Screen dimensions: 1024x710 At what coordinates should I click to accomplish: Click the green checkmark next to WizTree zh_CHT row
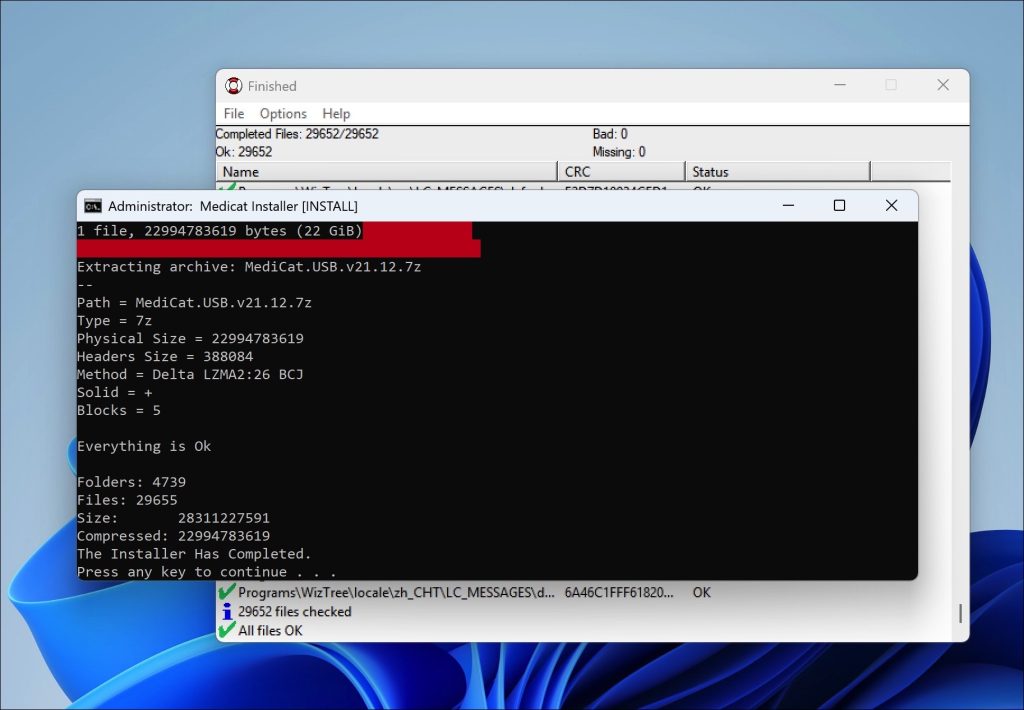227,592
